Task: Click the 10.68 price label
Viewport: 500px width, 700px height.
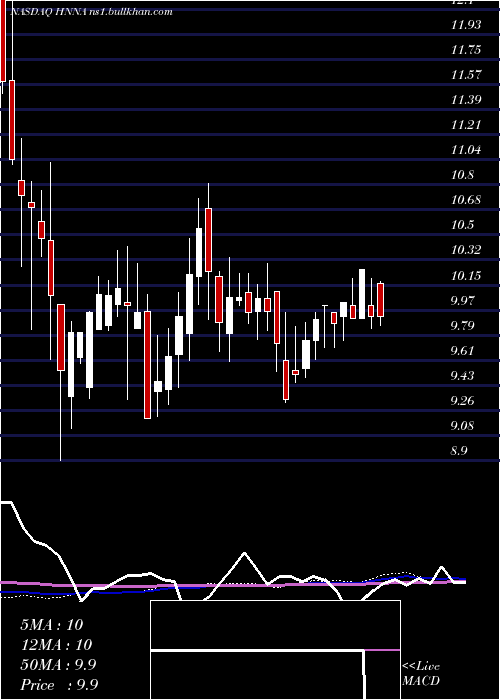Action: tap(466, 200)
